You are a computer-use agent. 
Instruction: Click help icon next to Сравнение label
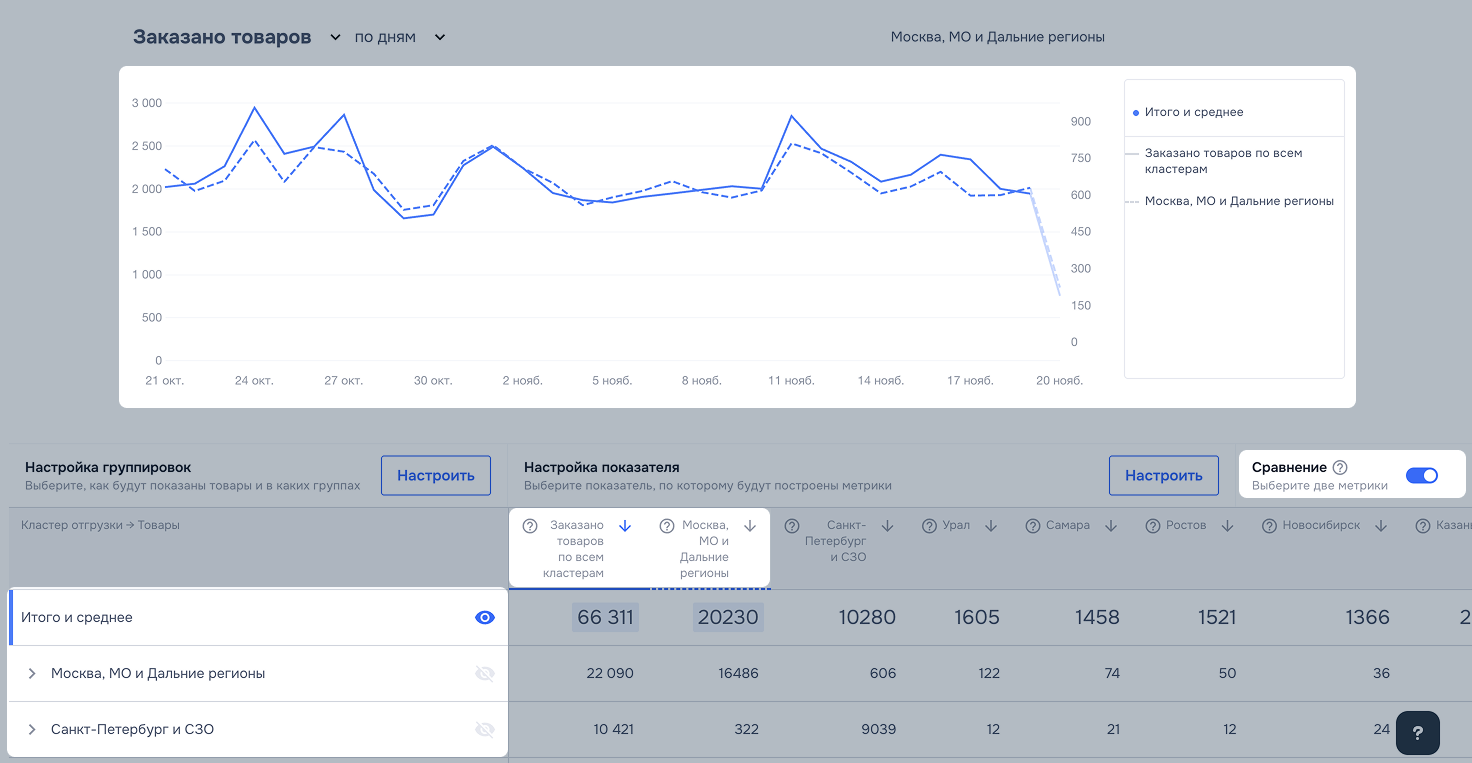click(1340, 468)
